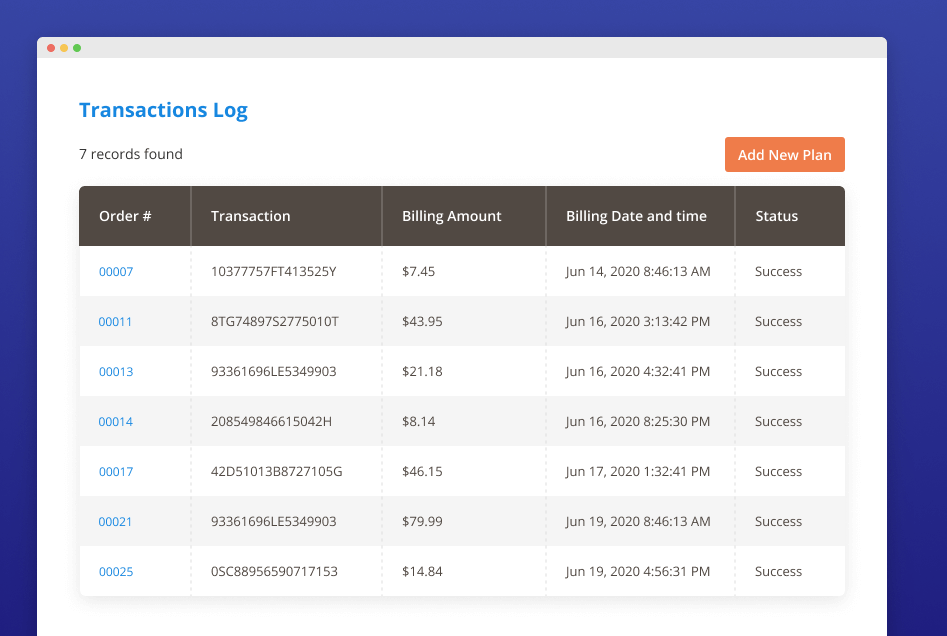Open order 00014 link
Screen dimensions: 947x636
[115, 422]
